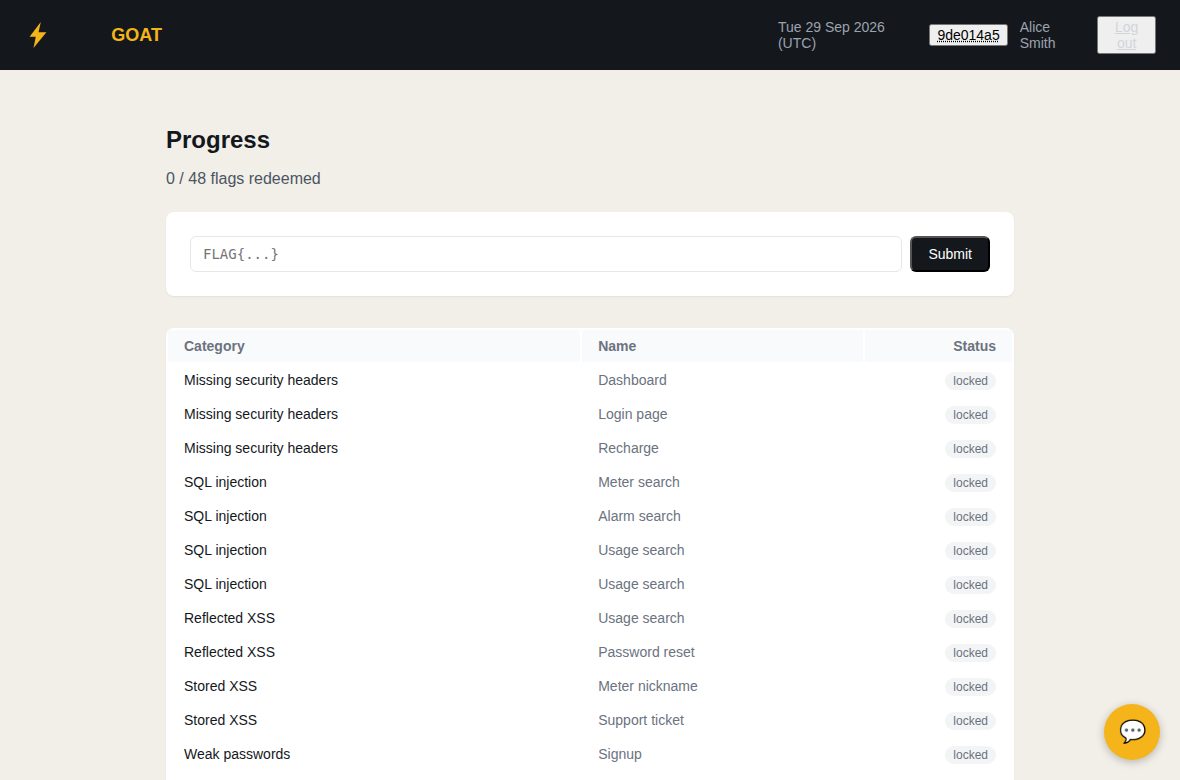Viewport: 1180px width, 780px height.
Task: Click the 9de014a5 session ID badge
Action: [x=968, y=35]
